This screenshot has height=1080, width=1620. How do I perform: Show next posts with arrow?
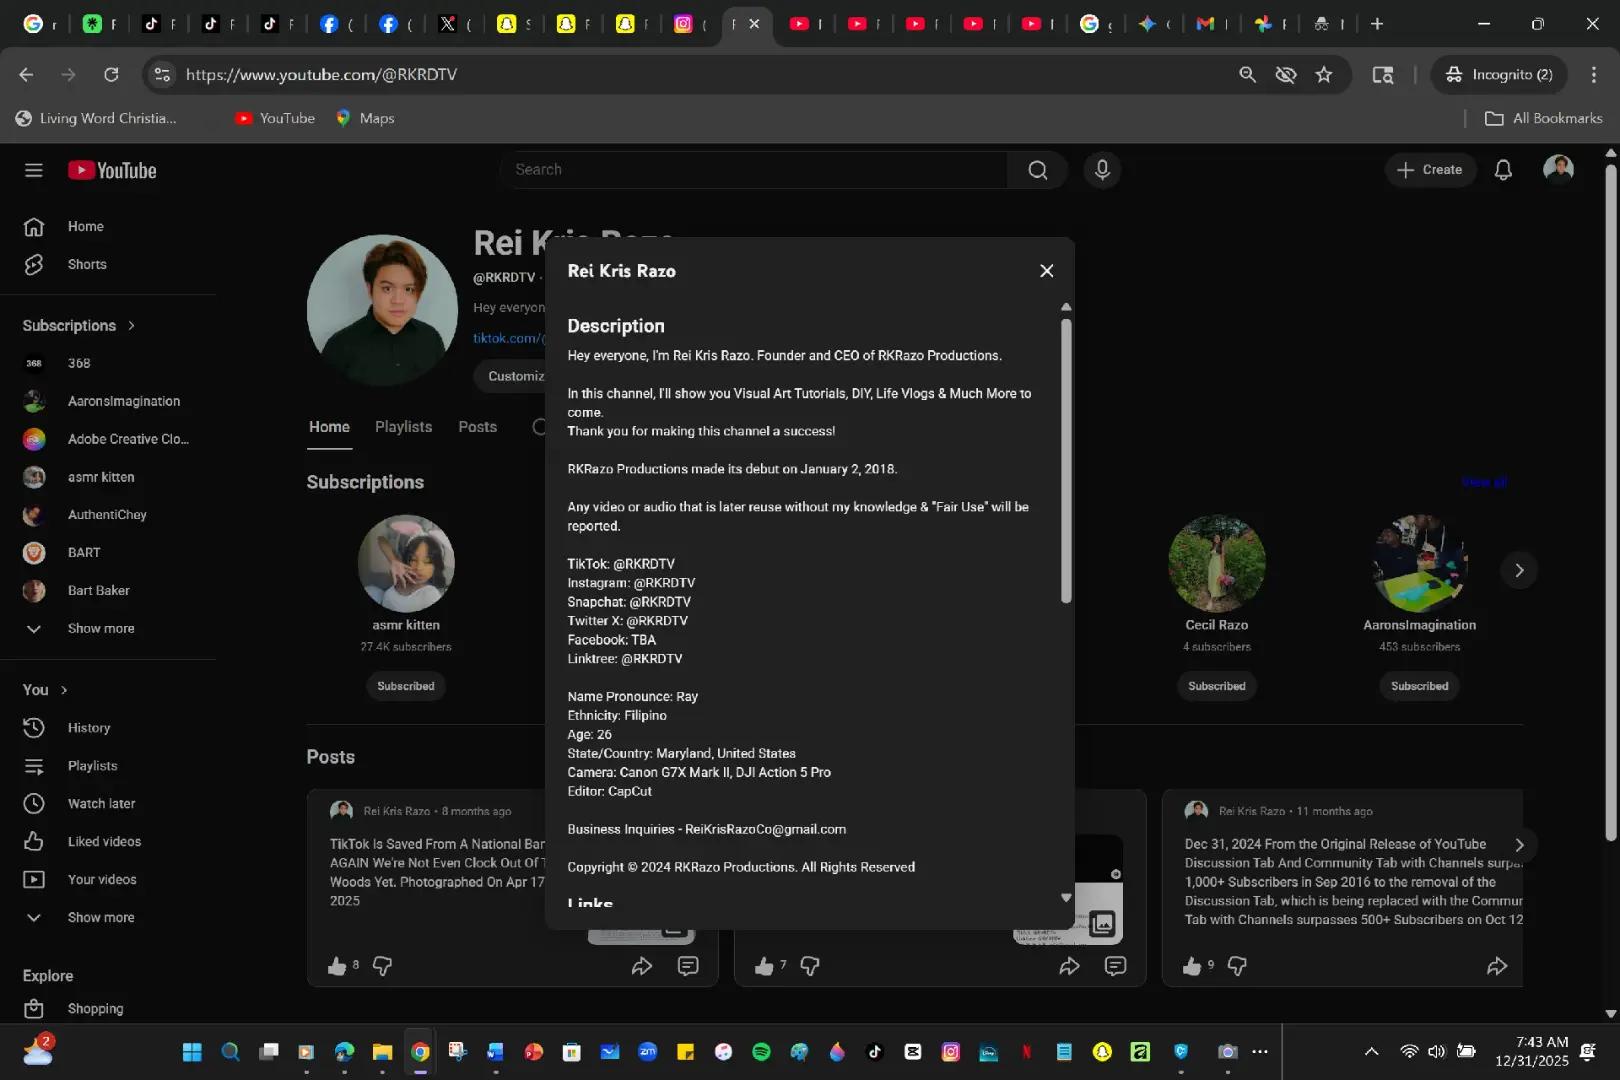(1519, 845)
